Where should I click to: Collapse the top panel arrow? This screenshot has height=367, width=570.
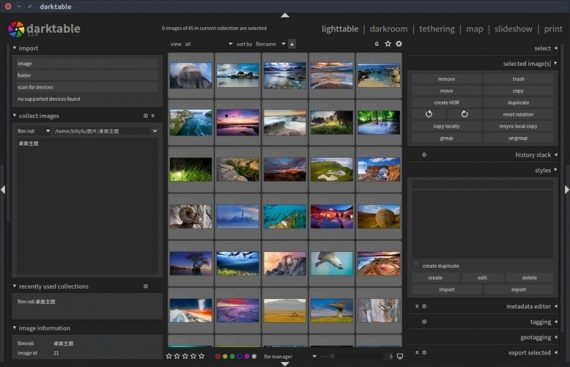click(x=285, y=15)
